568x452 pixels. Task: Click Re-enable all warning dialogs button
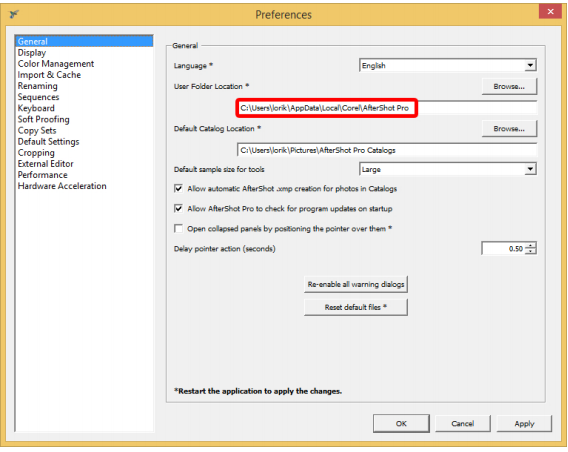356,284
